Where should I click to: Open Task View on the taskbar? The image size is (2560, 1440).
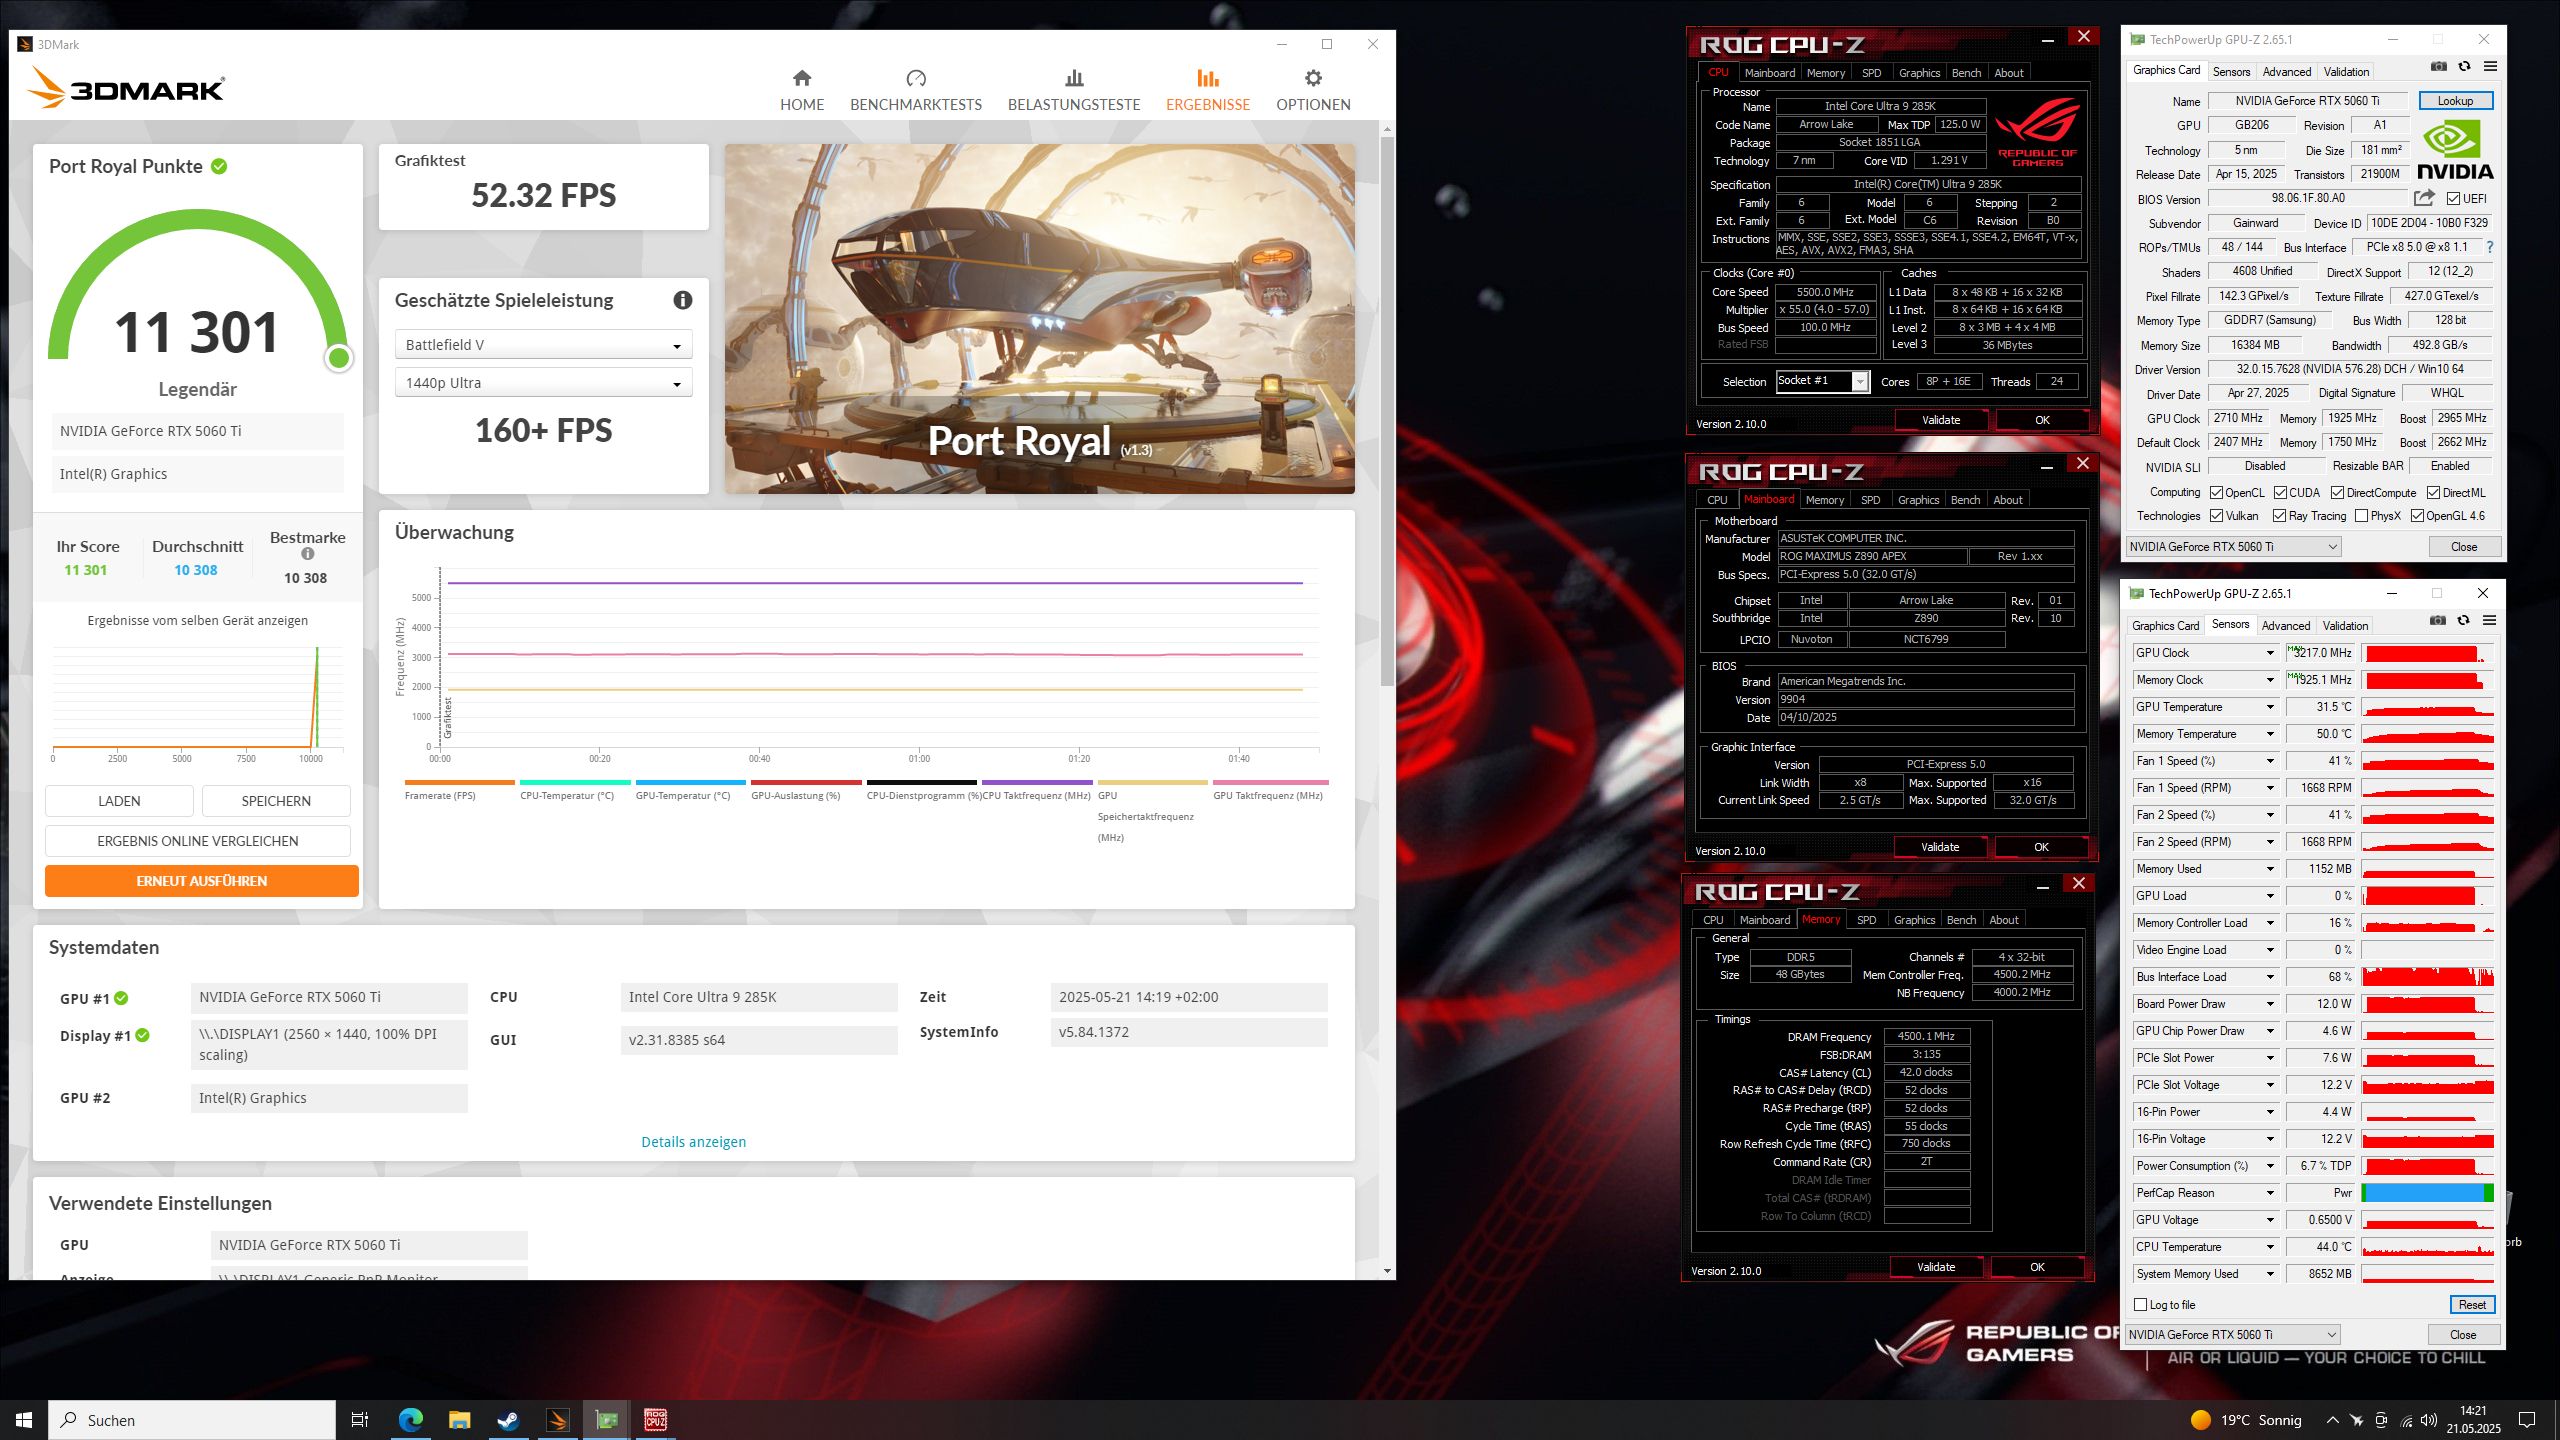pyautogui.click(x=360, y=1420)
